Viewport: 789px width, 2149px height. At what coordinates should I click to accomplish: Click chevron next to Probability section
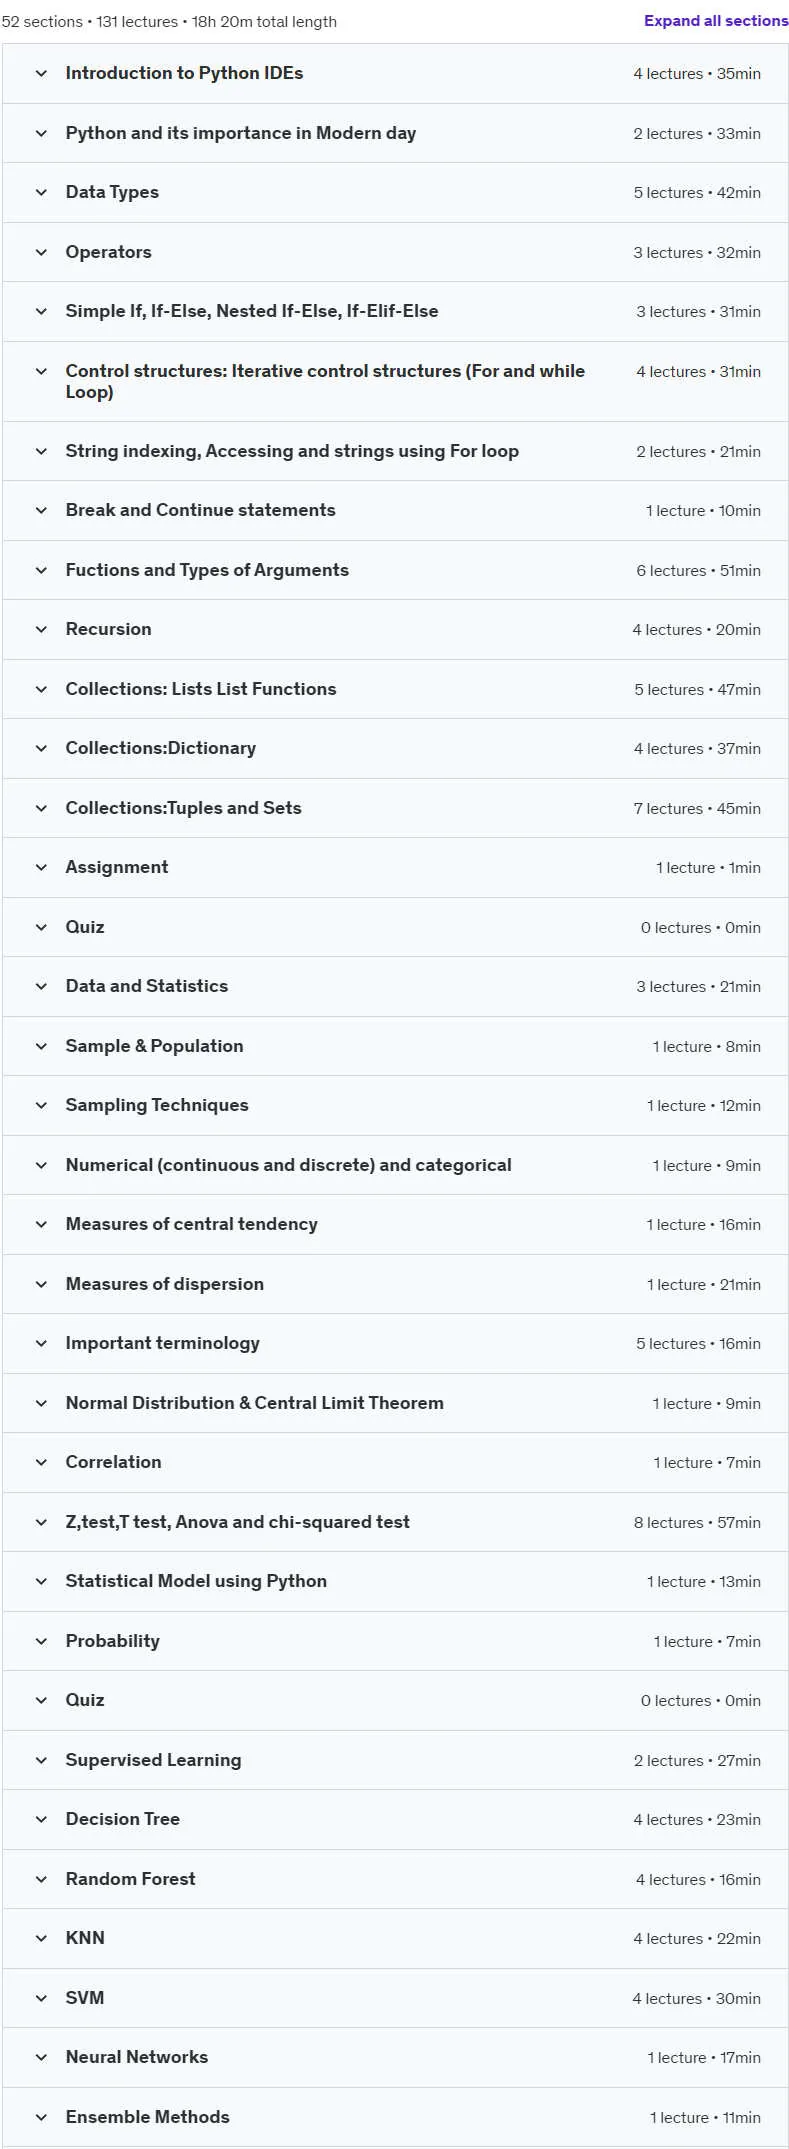click(41, 1641)
